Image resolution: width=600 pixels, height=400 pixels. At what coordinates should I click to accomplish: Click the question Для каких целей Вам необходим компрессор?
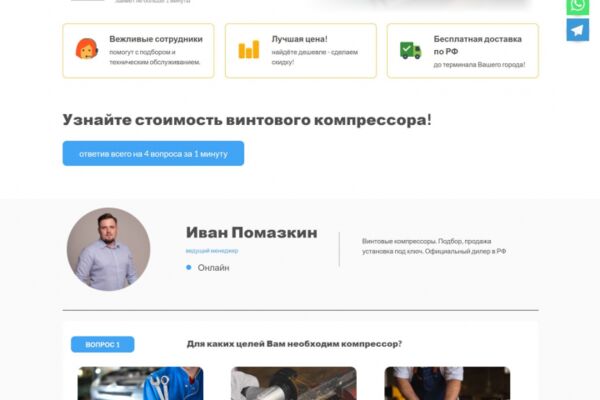point(294,344)
